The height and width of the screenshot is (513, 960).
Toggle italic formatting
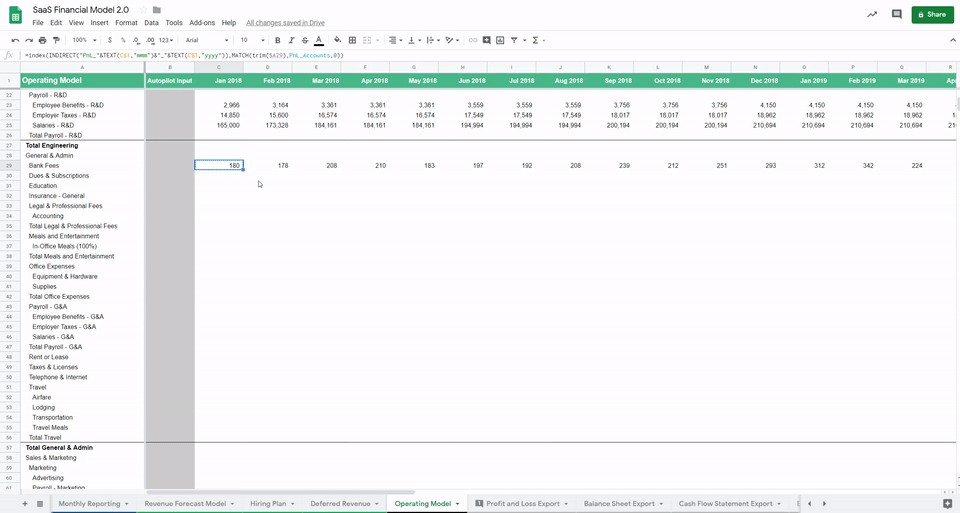click(291, 40)
